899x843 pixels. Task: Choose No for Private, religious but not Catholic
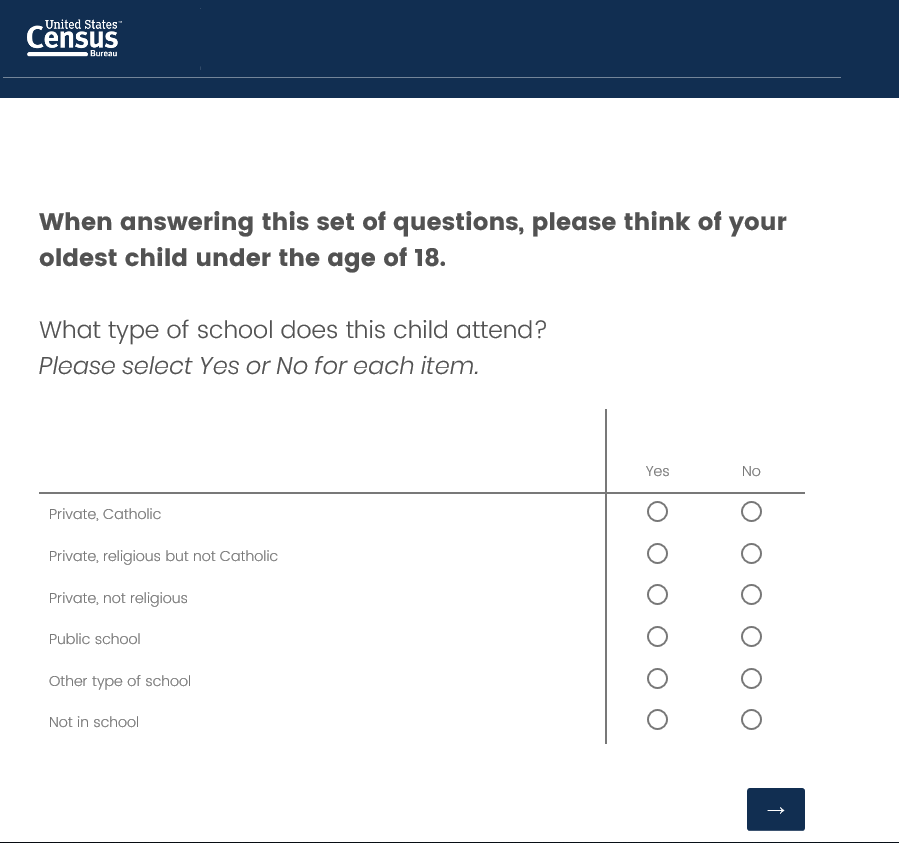point(752,554)
